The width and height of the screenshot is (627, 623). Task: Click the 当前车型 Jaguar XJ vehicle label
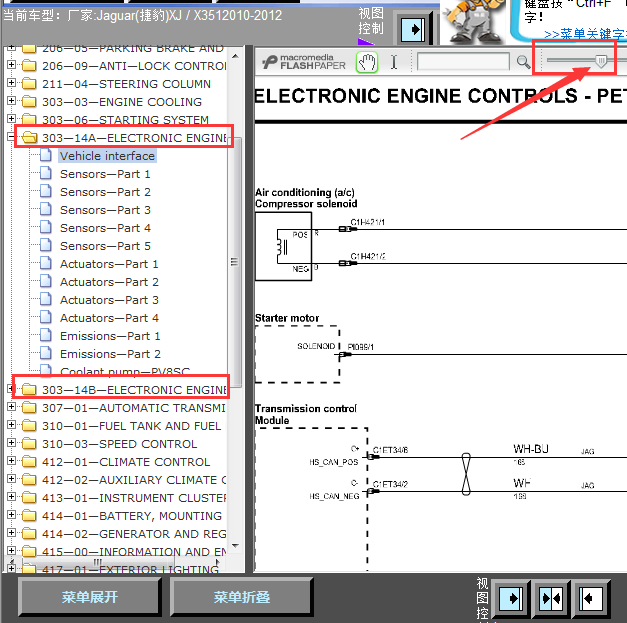pyautogui.click(x=143, y=16)
